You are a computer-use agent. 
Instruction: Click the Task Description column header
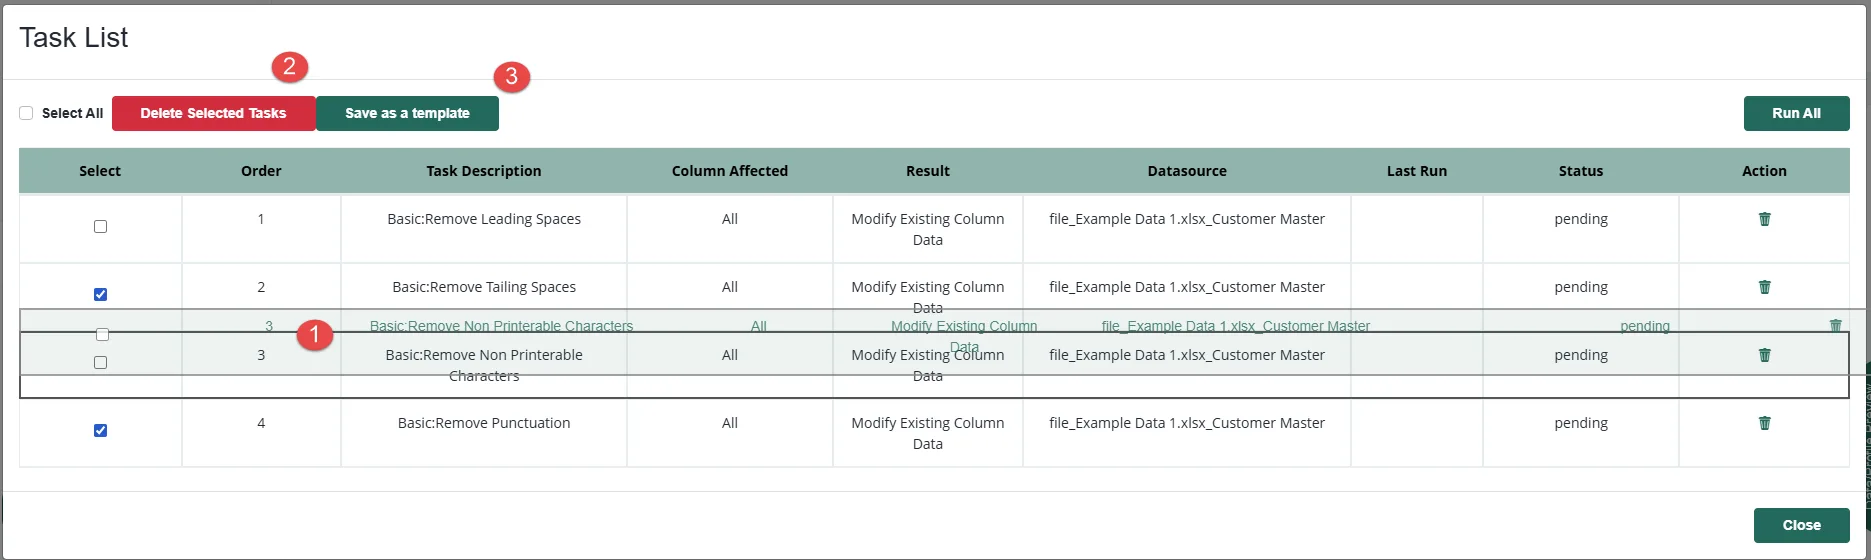(483, 171)
